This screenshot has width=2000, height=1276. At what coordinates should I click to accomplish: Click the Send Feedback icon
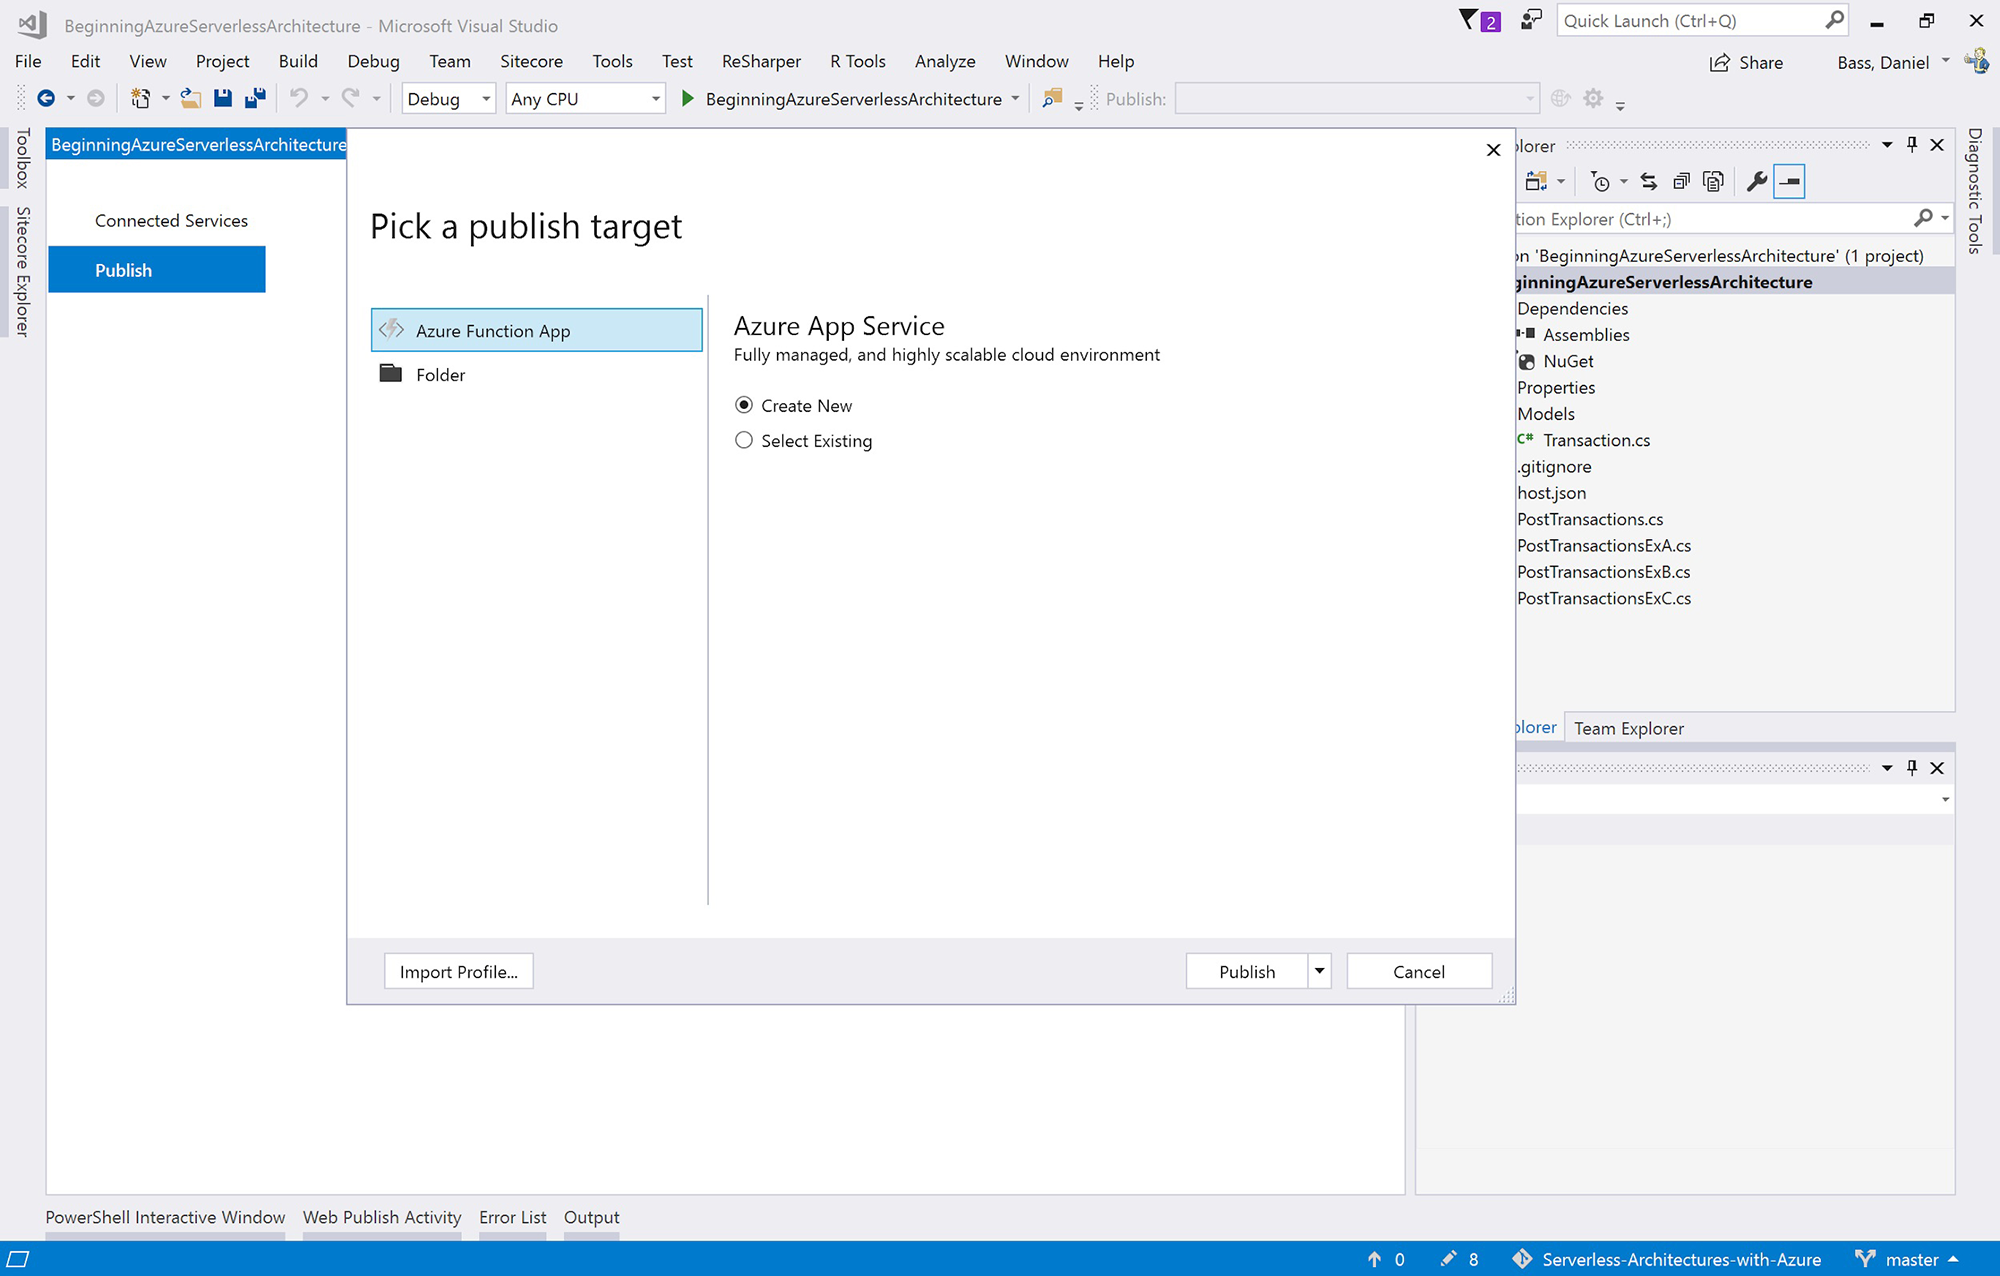coord(1531,20)
